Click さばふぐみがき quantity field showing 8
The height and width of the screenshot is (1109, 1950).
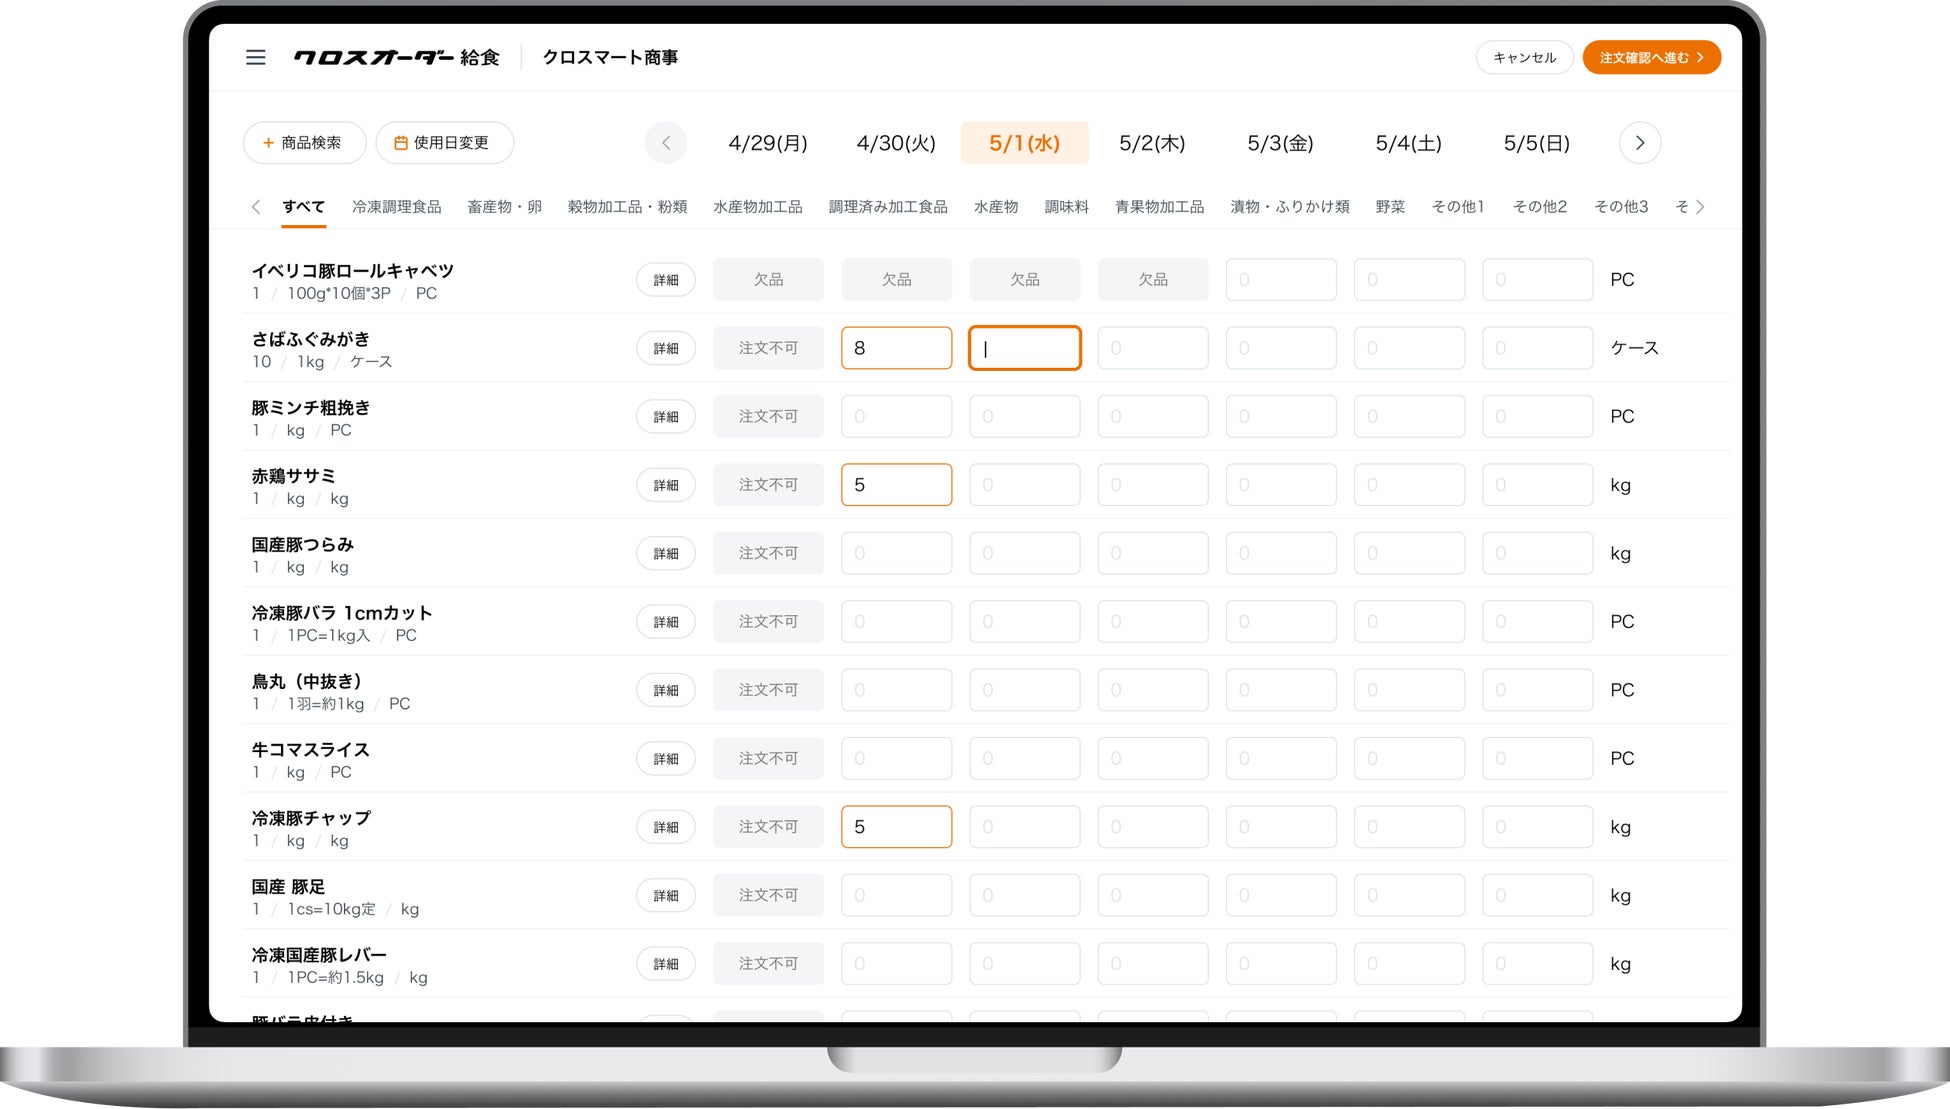[896, 348]
